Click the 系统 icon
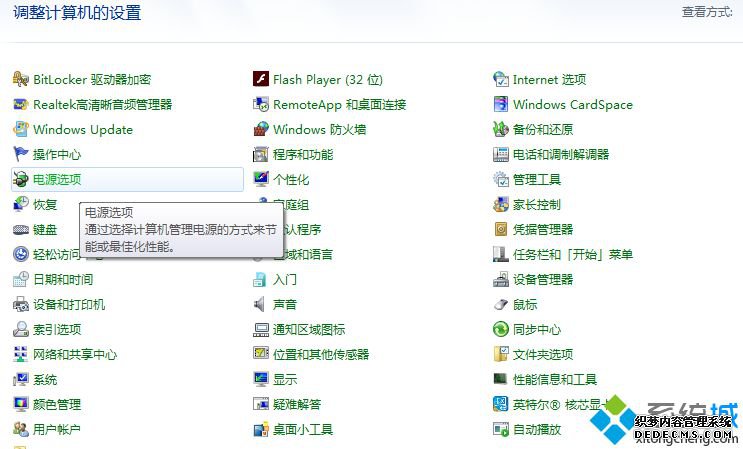This screenshot has height=449, width=743. [x=21, y=379]
